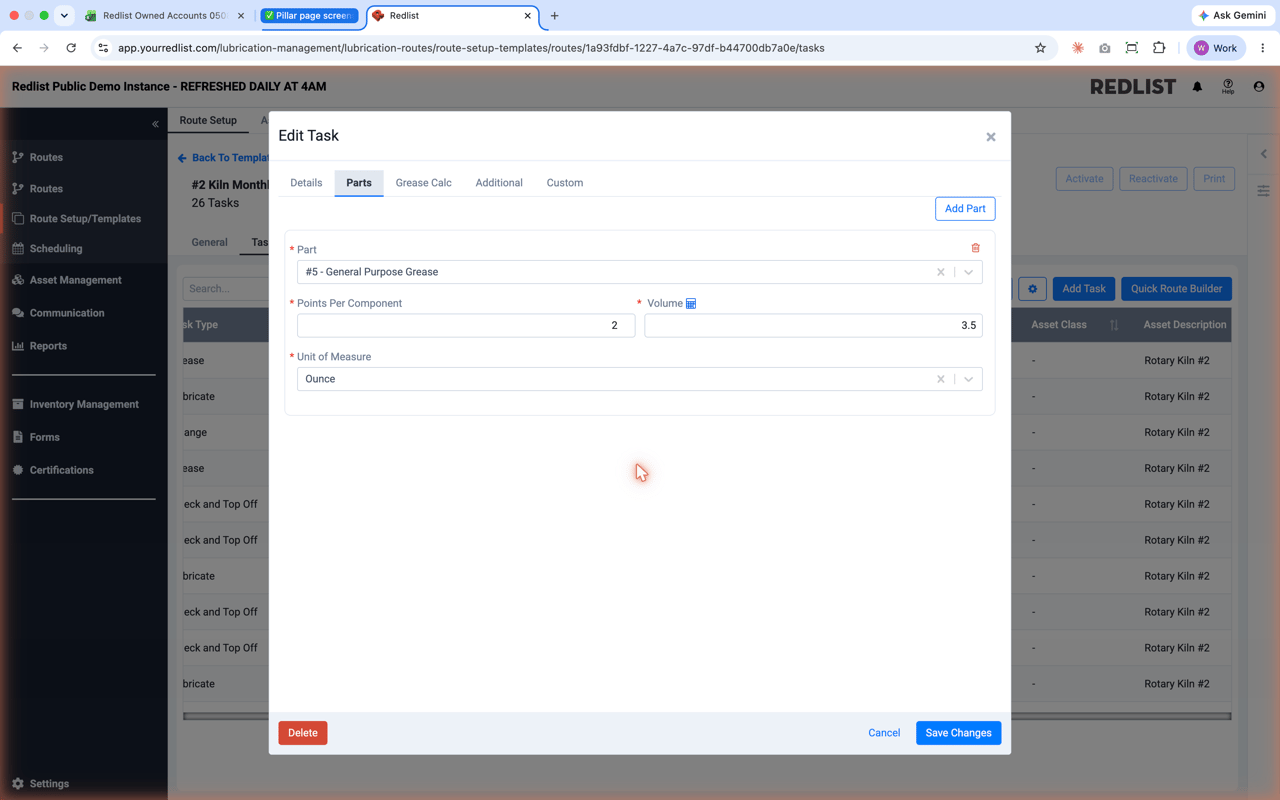
Task: Open a new browser tab
Action: click(x=554, y=16)
